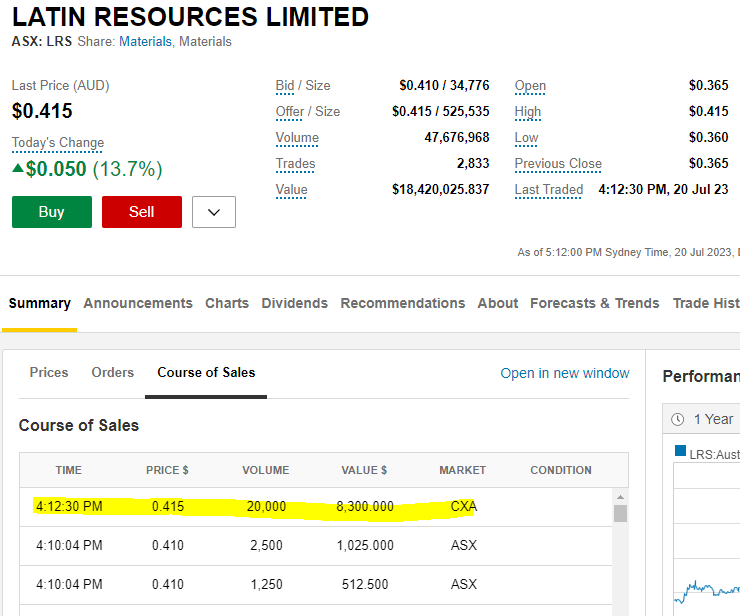Click the 20,000 volume cell
This screenshot has height=616, width=740.
coord(266,506)
